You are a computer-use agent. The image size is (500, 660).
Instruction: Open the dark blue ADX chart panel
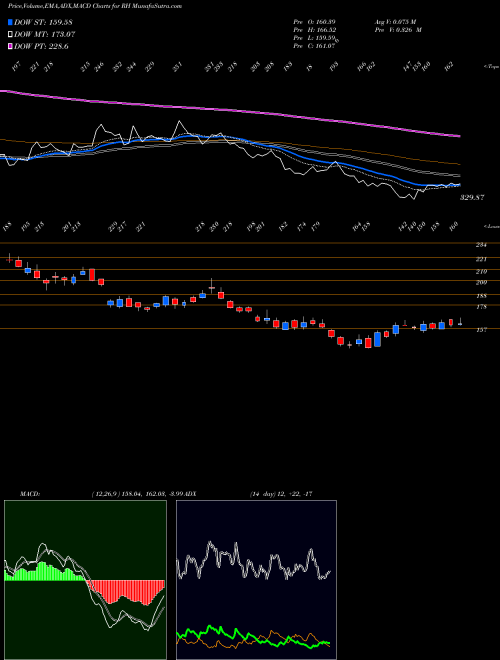click(x=256, y=580)
